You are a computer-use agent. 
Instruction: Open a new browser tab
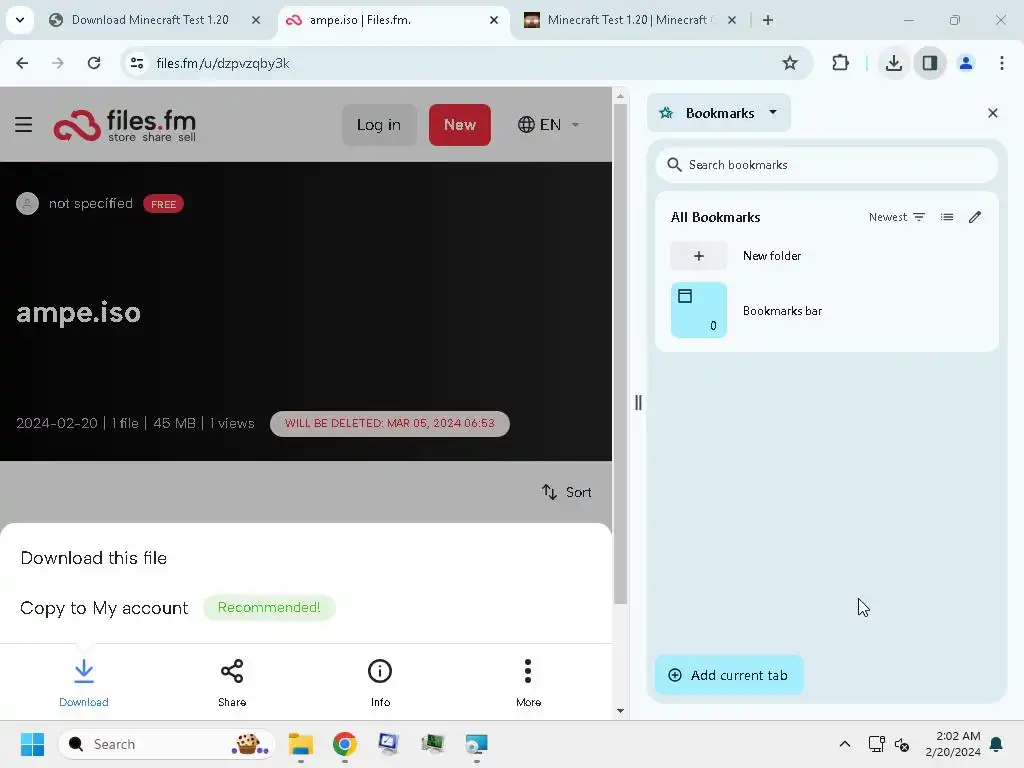pos(768,20)
